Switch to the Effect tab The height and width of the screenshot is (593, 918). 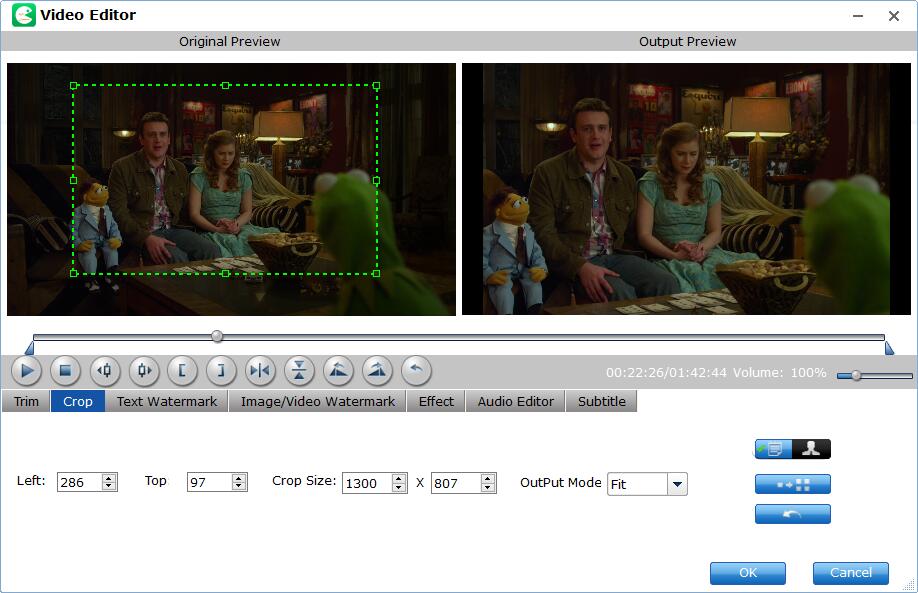436,402
